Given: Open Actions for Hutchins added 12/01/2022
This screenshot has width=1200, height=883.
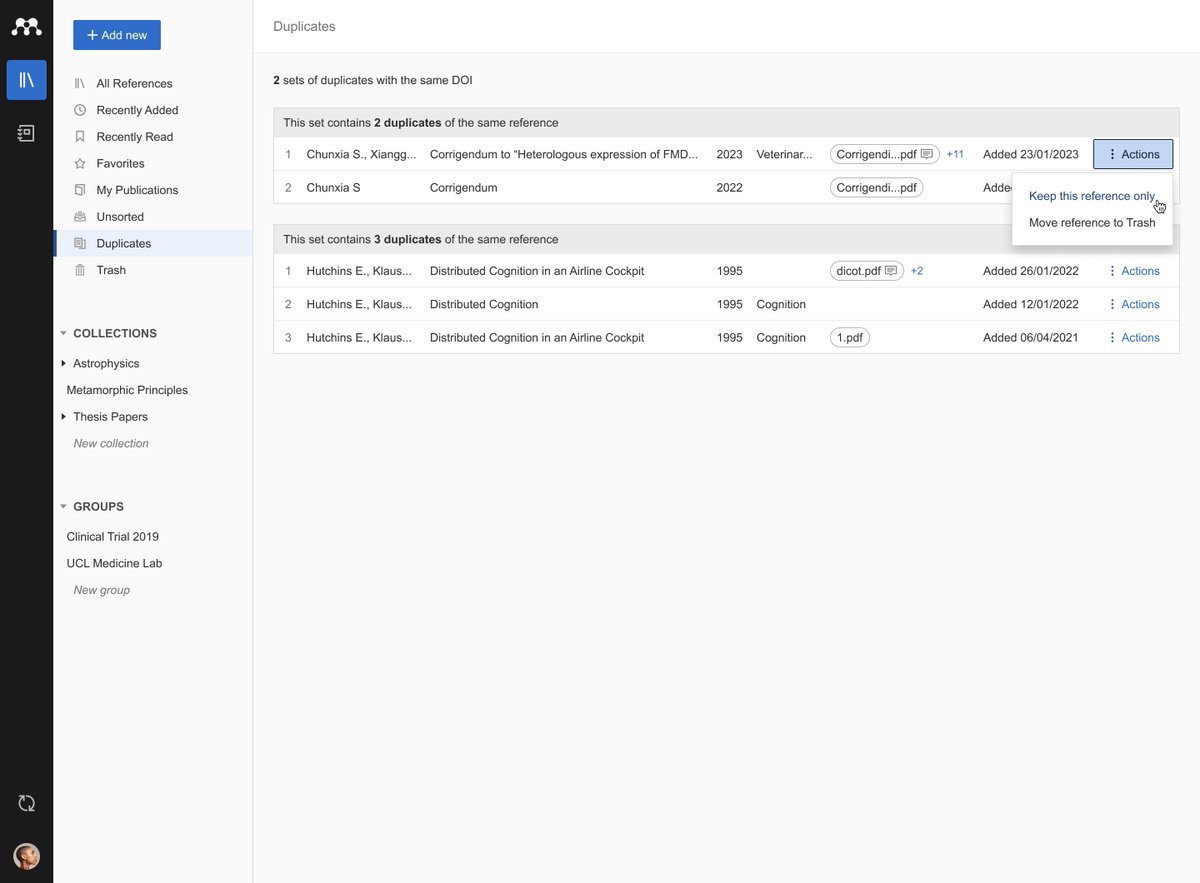Looking at the screenshot, I should [1134, 304].
